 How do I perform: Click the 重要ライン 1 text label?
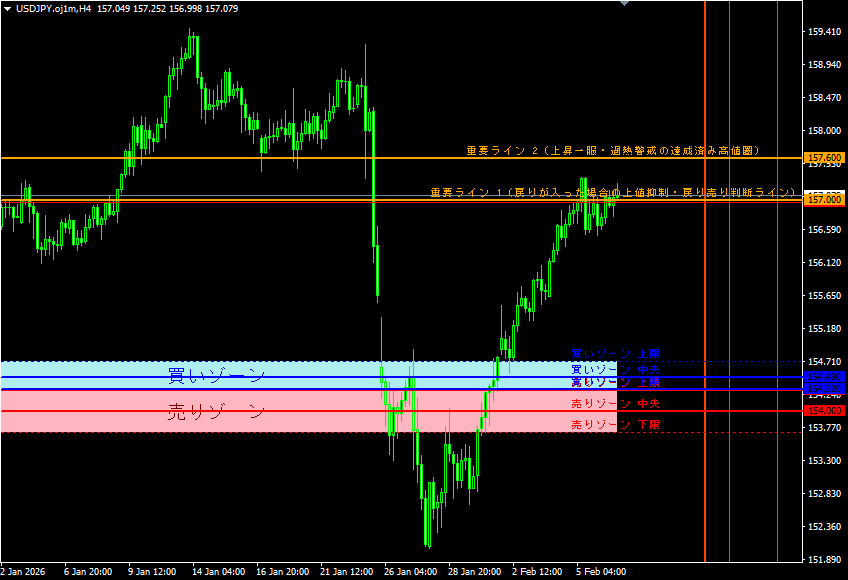pos(613,192)
